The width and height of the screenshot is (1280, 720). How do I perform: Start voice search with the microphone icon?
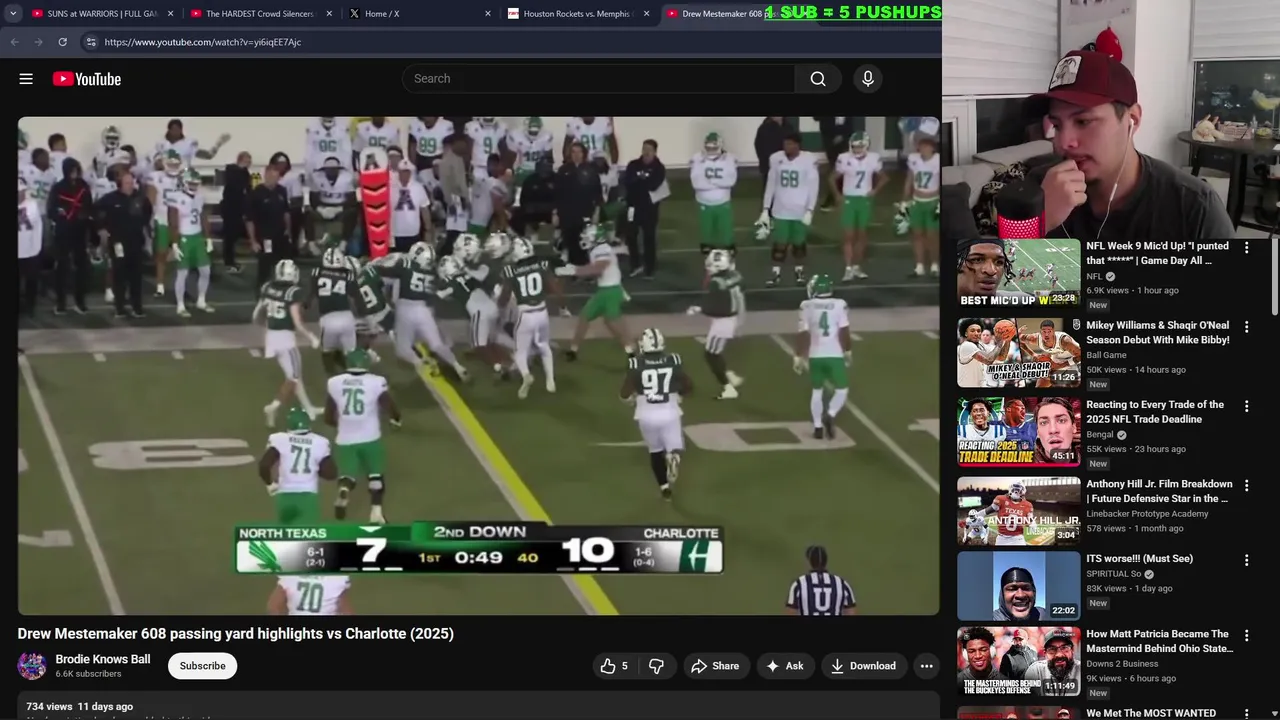pyautogui.click(x=868, y=79)
